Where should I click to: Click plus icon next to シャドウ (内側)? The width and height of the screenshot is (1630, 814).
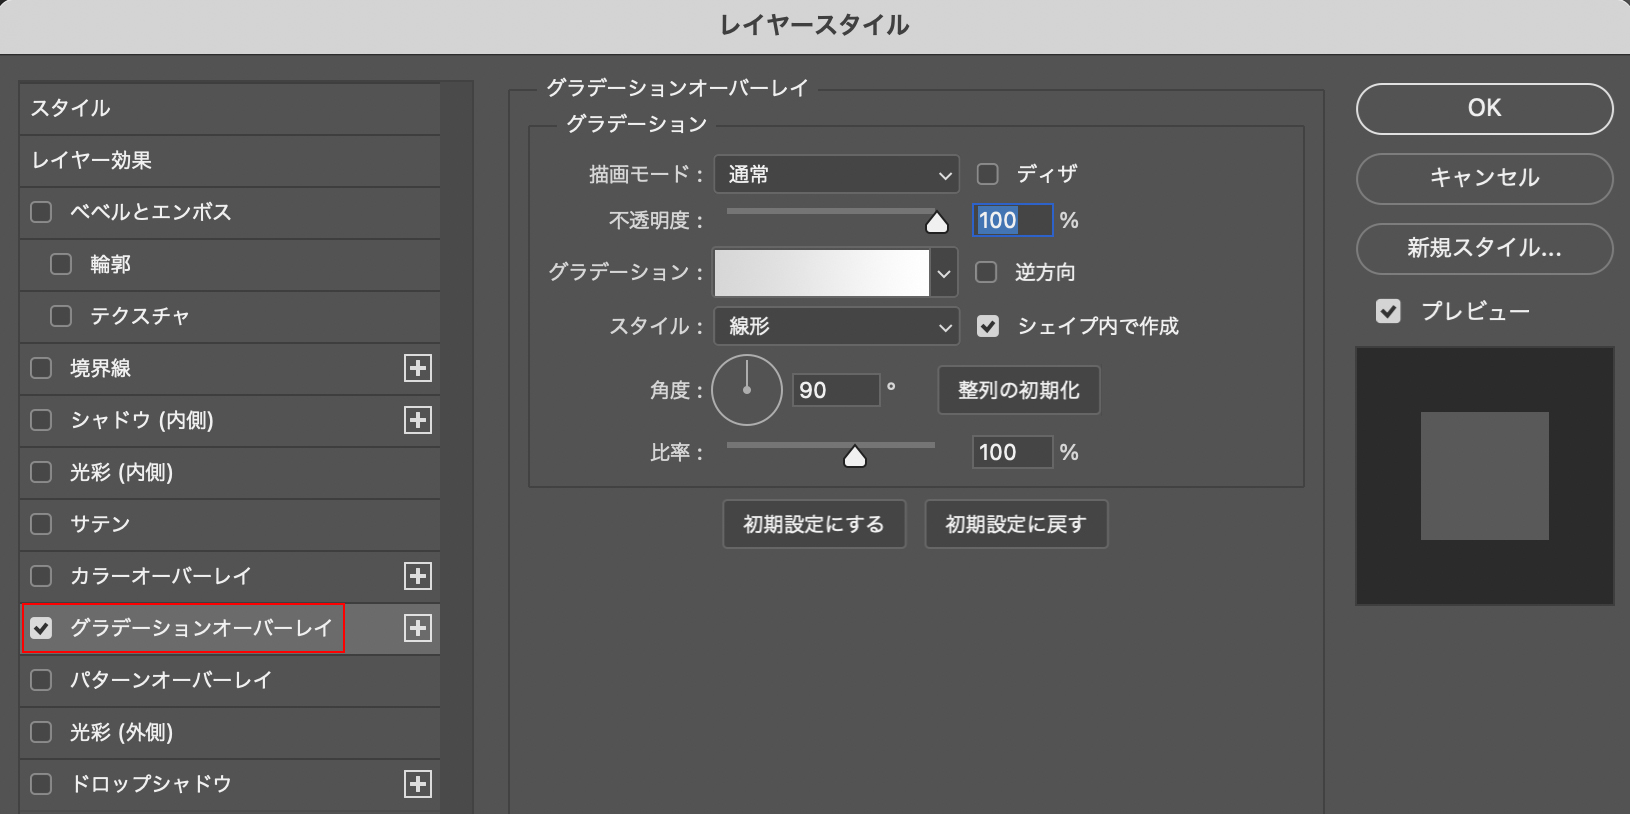coord(418,420)
